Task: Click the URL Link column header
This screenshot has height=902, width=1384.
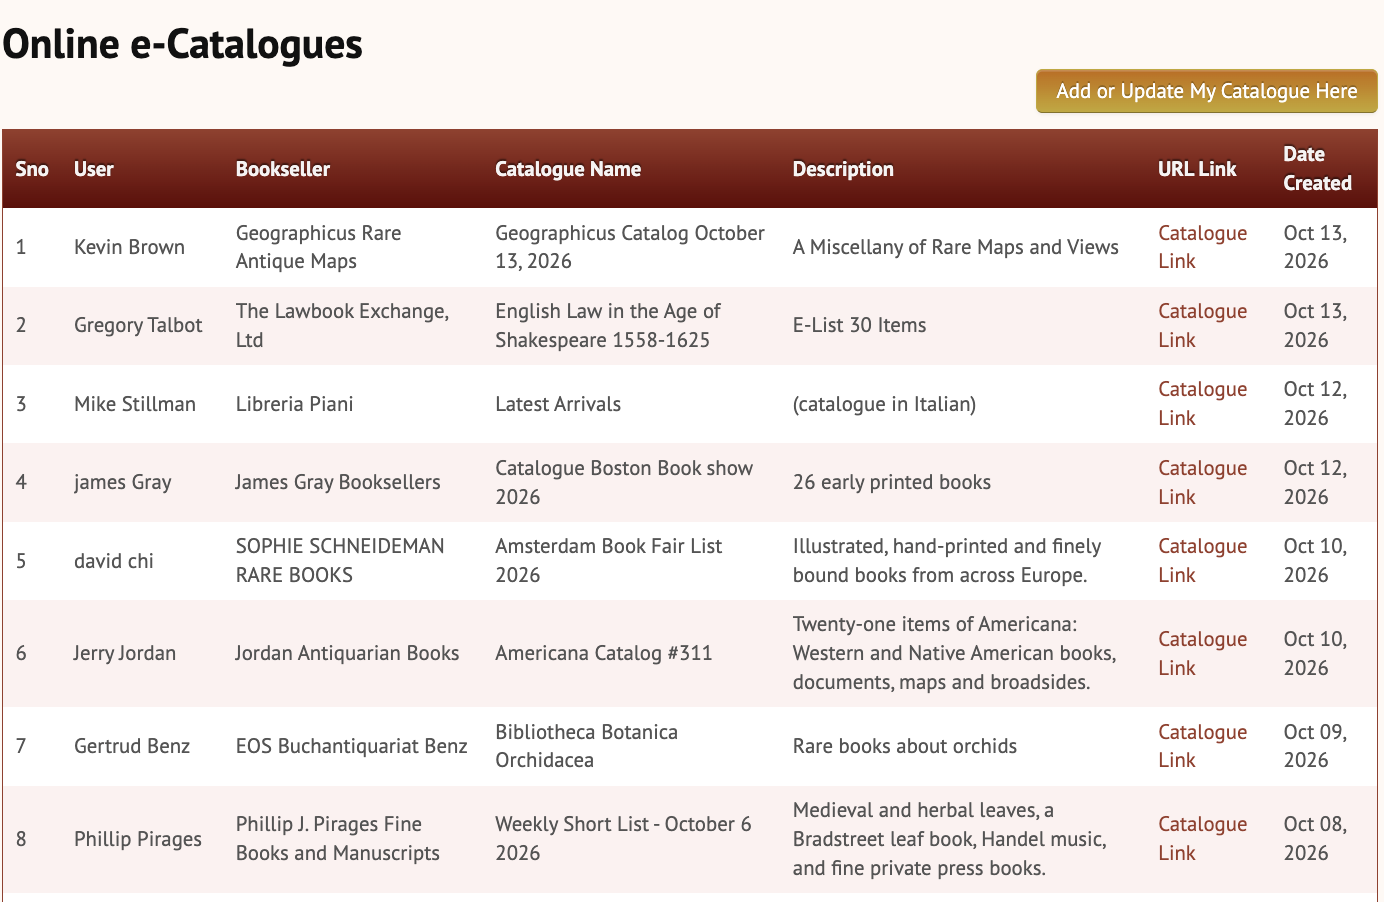Action: (1197, 169)
